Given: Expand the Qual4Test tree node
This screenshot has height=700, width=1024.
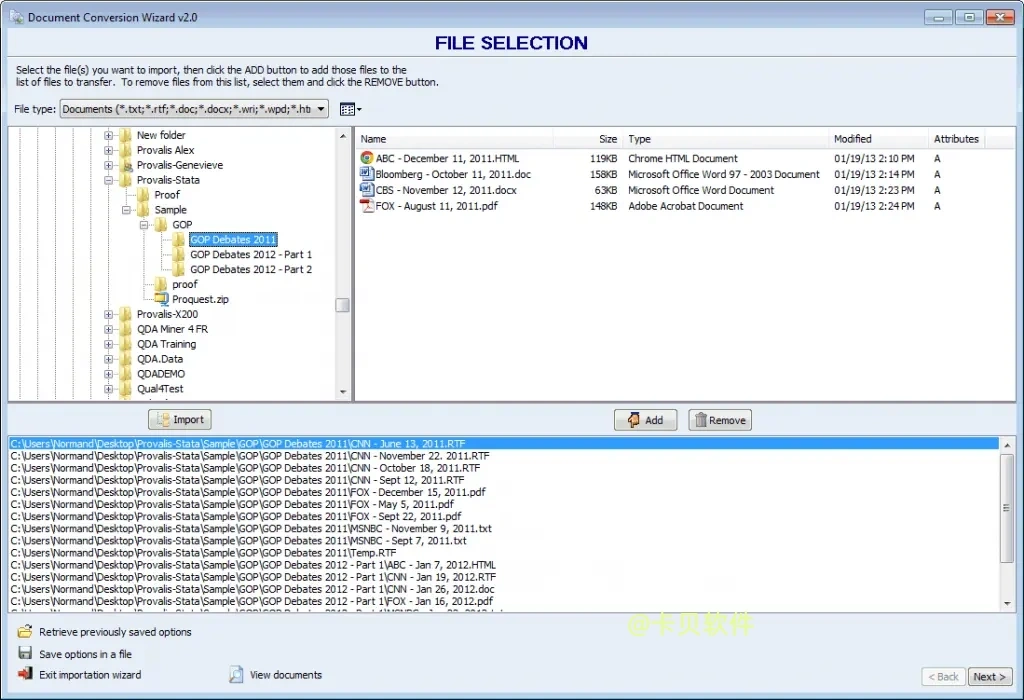Looking at the screenshot, I should (108, 389).
